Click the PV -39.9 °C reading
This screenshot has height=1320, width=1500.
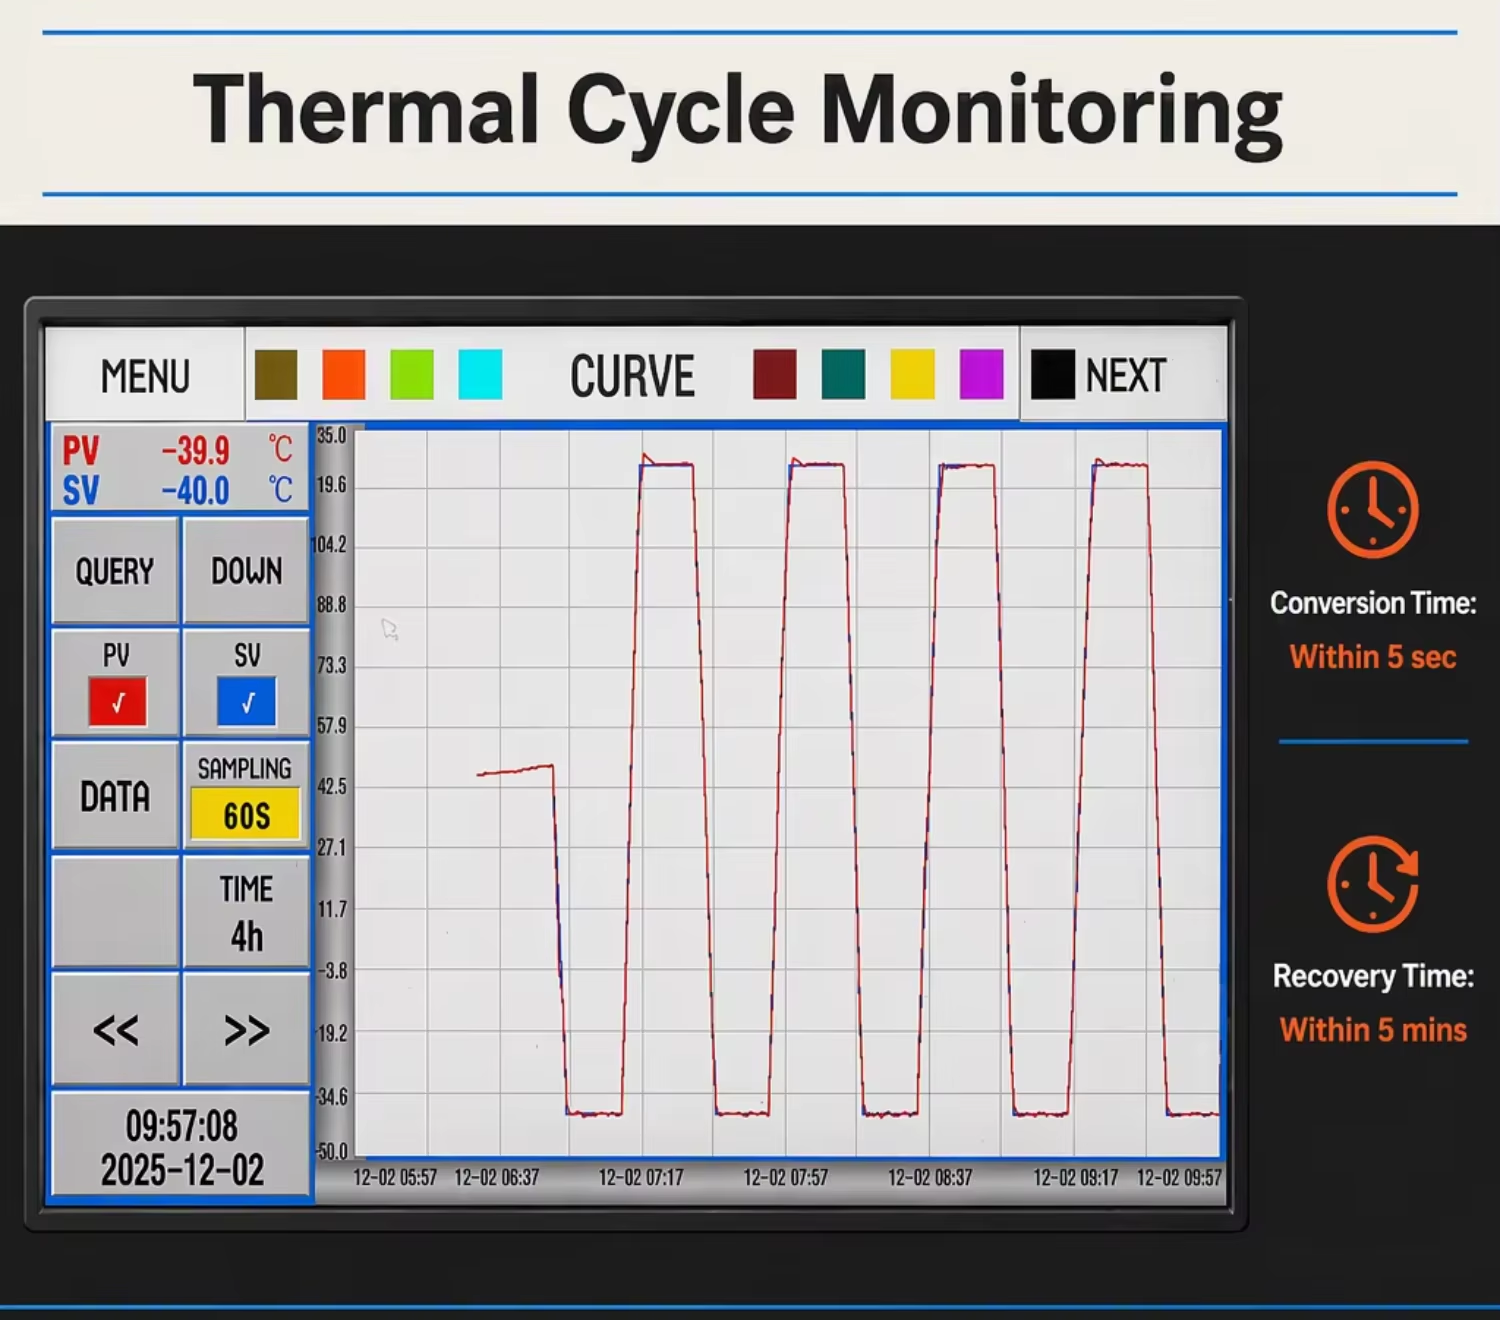pyautogui.click(x=178, y=450)
